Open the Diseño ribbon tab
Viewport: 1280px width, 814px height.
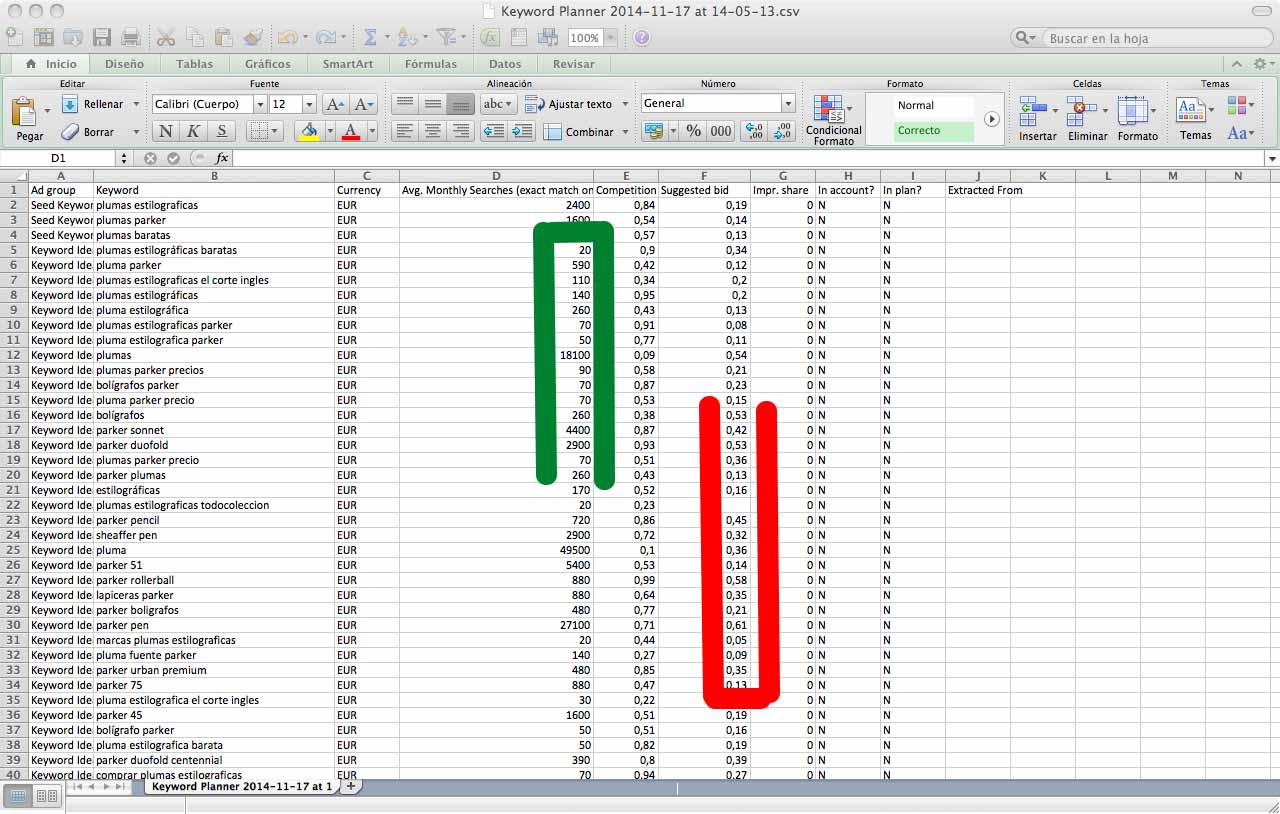click(124, 64)
